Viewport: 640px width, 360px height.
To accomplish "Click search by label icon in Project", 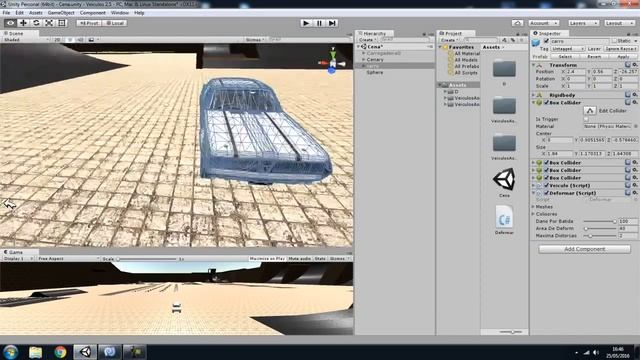I will point(513,40).
